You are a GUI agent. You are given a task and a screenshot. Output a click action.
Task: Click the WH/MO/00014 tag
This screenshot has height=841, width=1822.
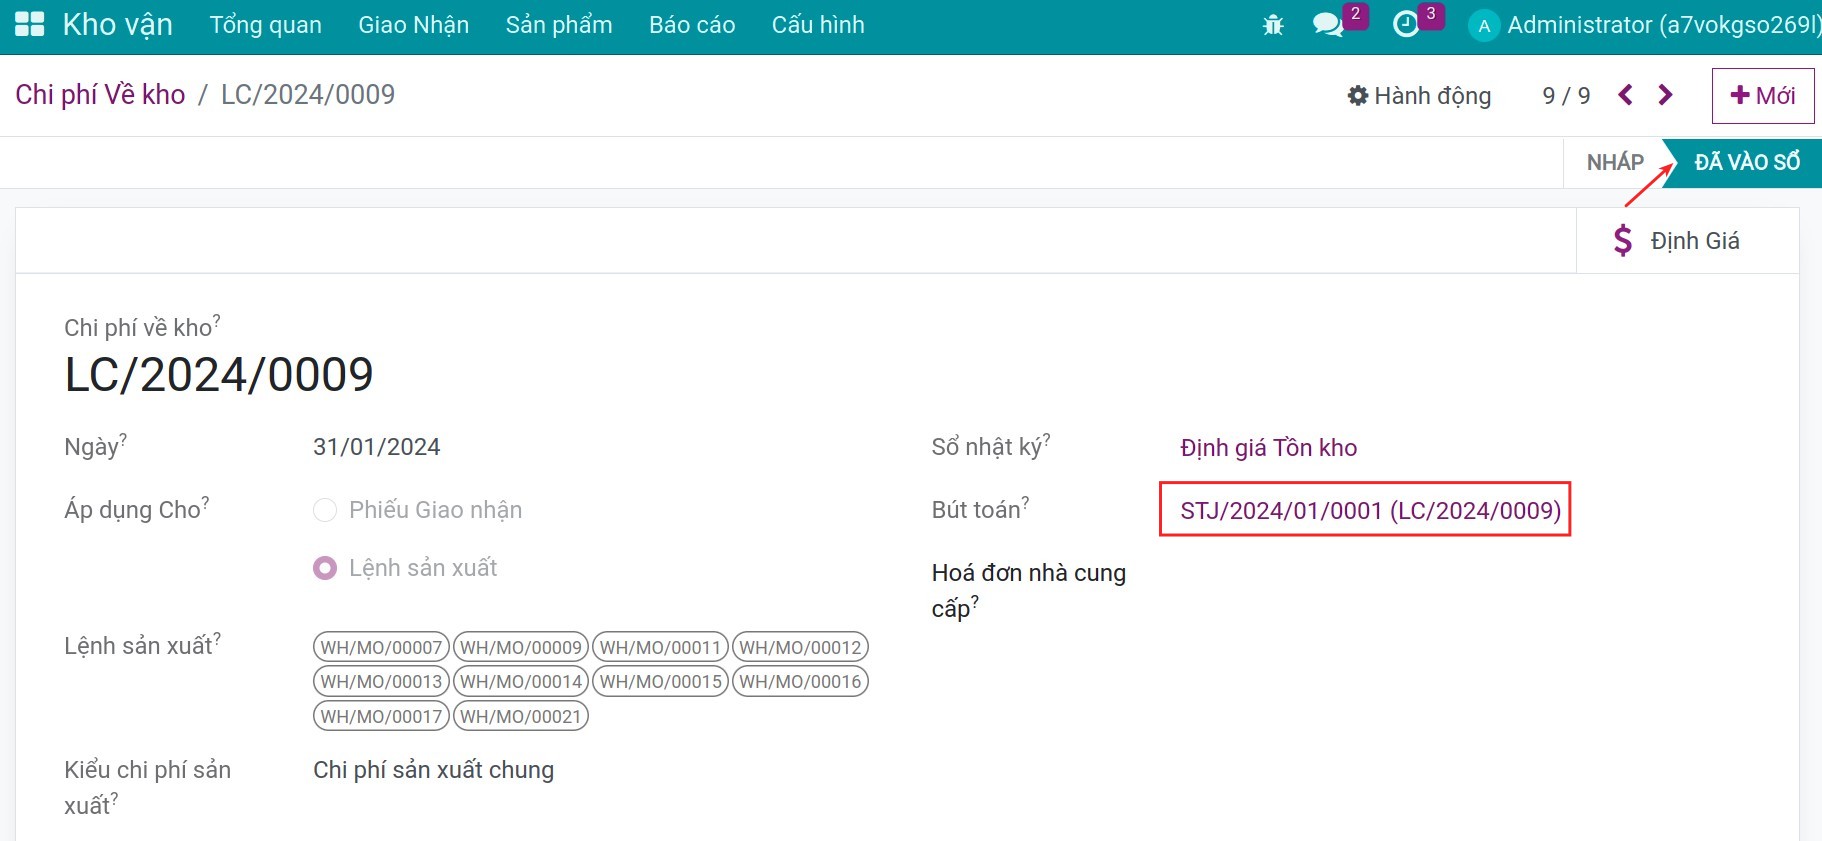click(521, 682)
